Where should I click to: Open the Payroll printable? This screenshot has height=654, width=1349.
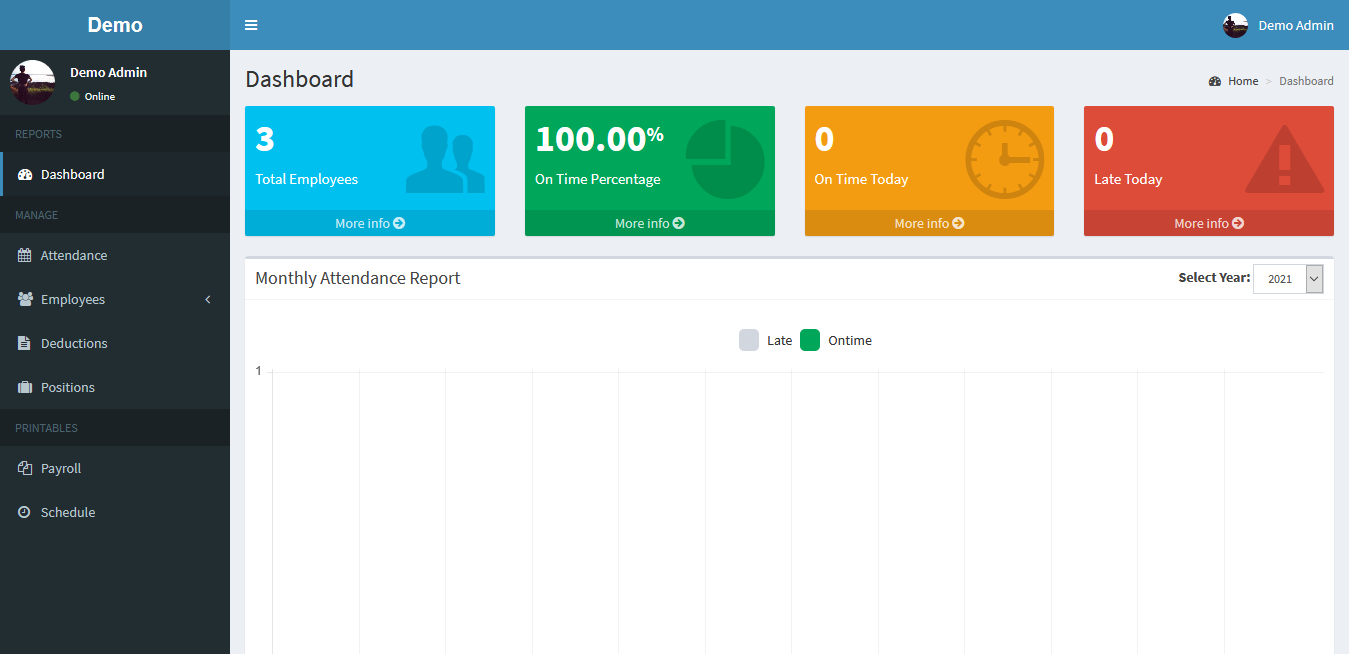[115, 468]
